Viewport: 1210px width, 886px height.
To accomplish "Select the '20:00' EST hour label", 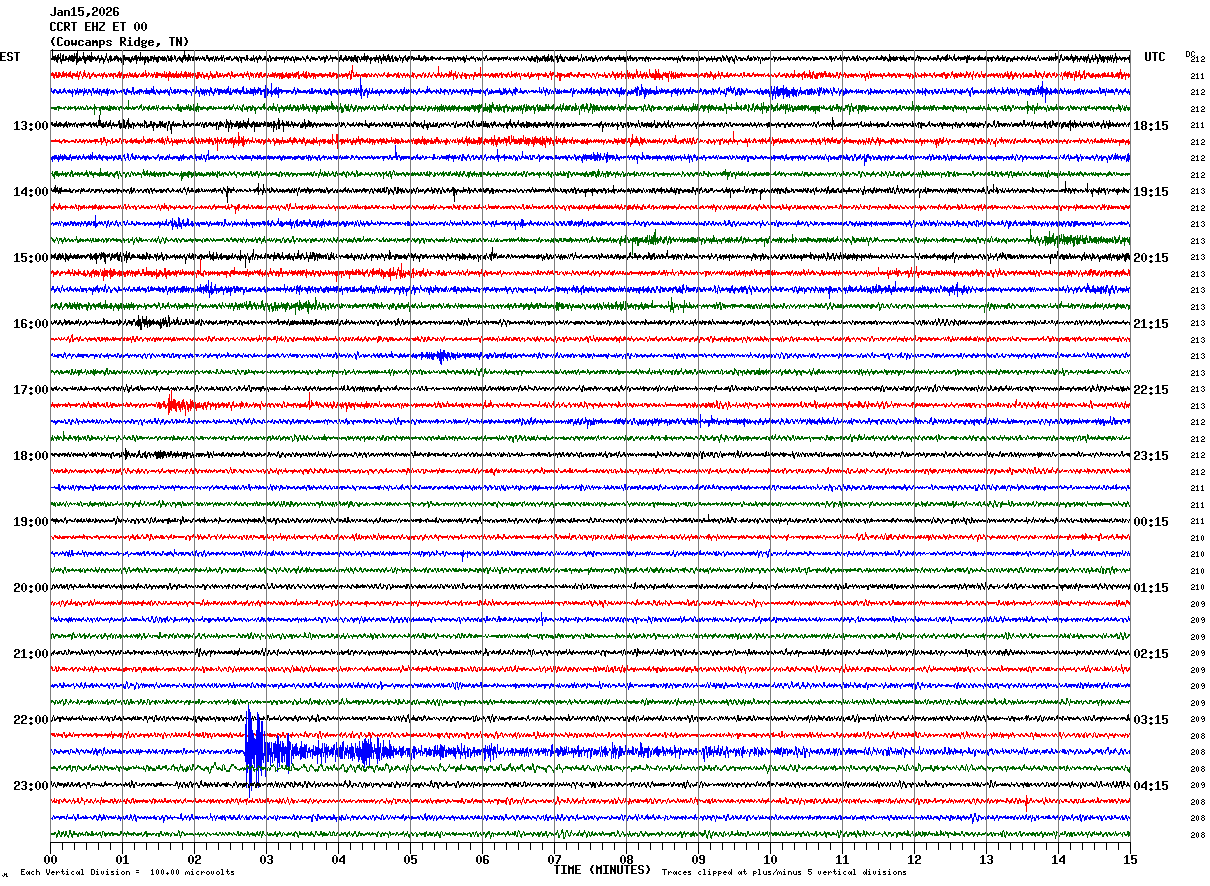I will coord(31,588).
